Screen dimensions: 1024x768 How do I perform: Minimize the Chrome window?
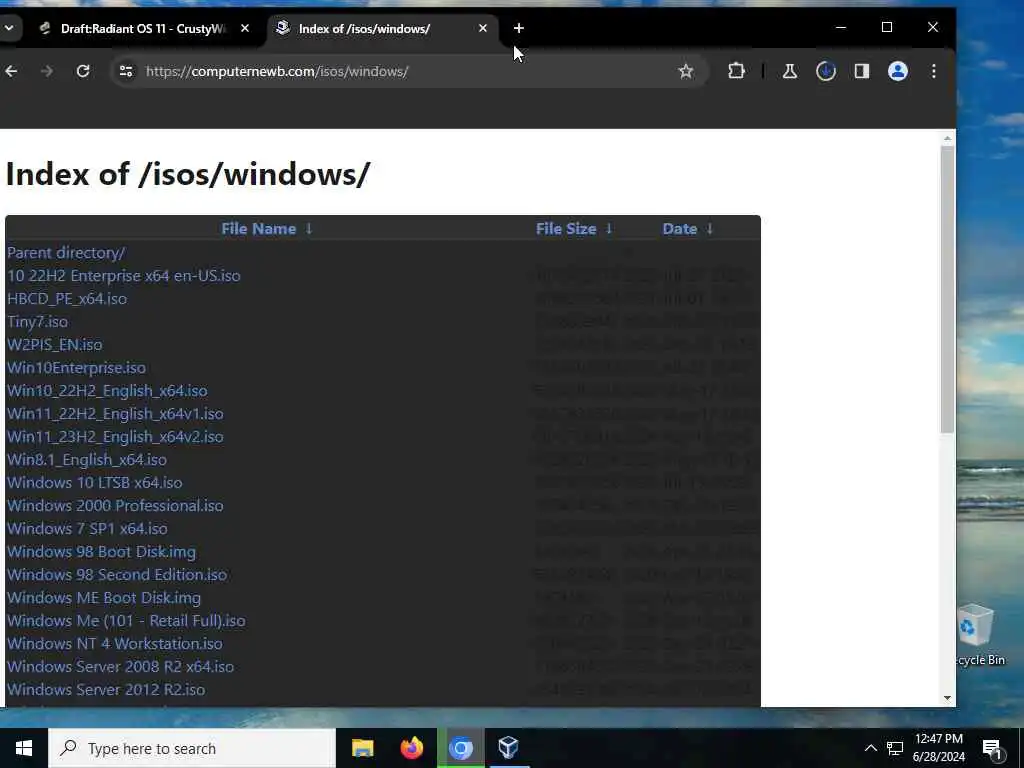tap(841, 27)
